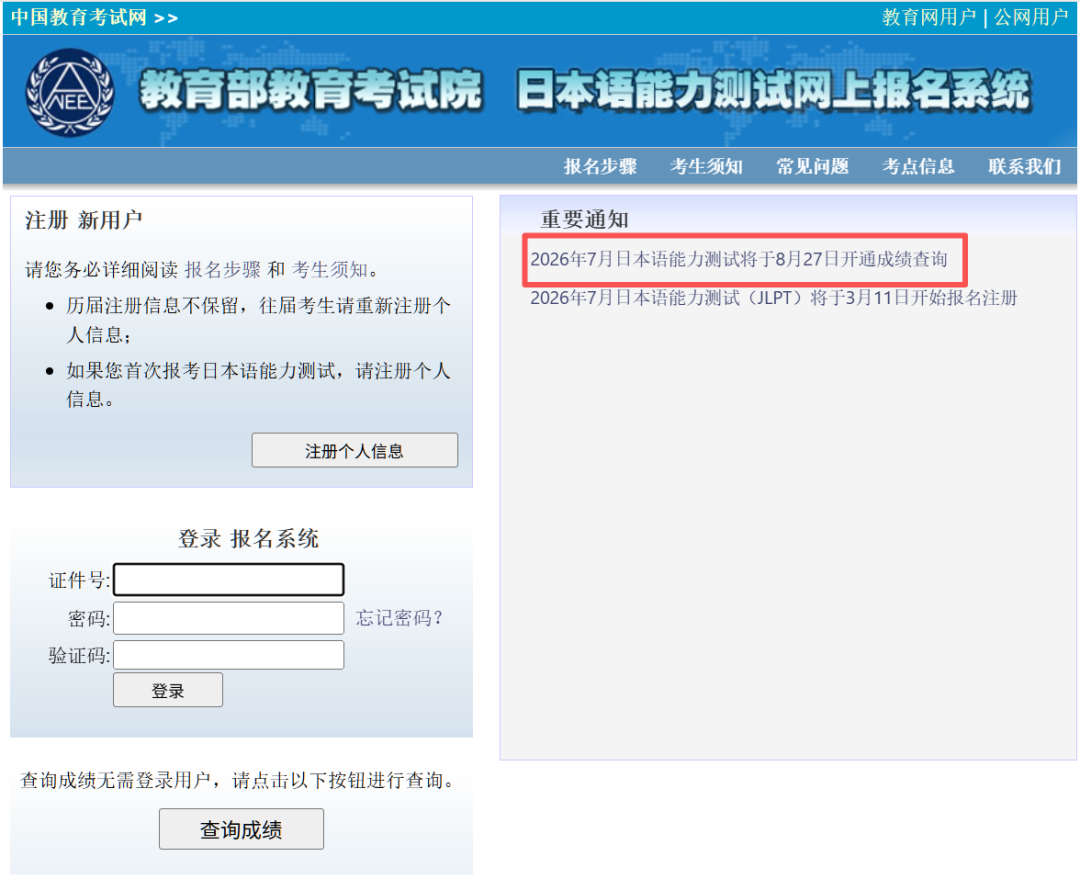Image resolution: width=1080 pixels, height=879 pixels.
Task: Open notice about 3月11日开始报名注册
Action: click(773, 298)
